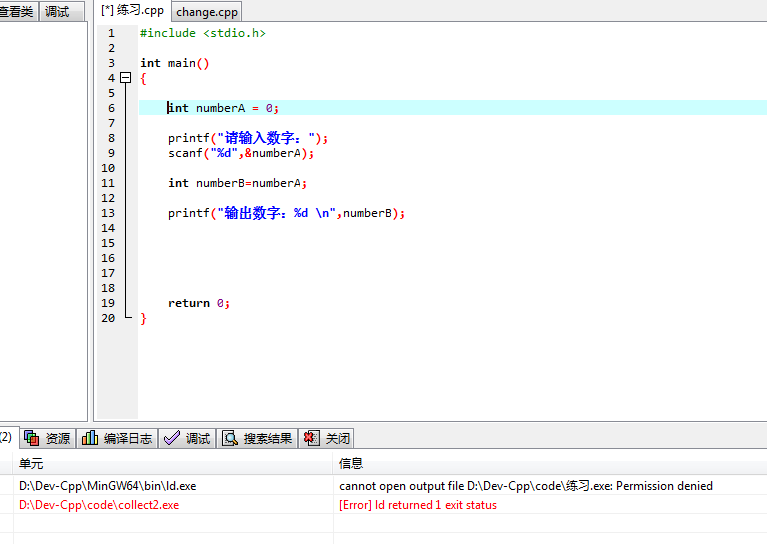Open the 编译日志 bottom panel tab

117,438
